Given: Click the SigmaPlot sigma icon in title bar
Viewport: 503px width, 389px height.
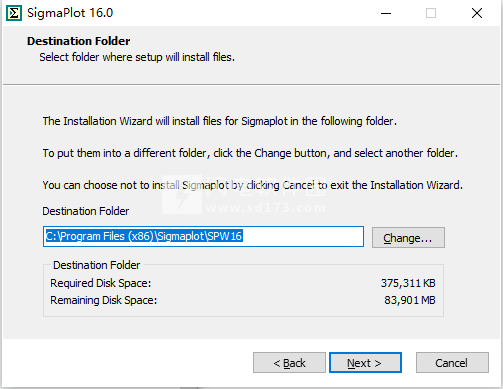Looking at the screenshot, I should (14, 13).
